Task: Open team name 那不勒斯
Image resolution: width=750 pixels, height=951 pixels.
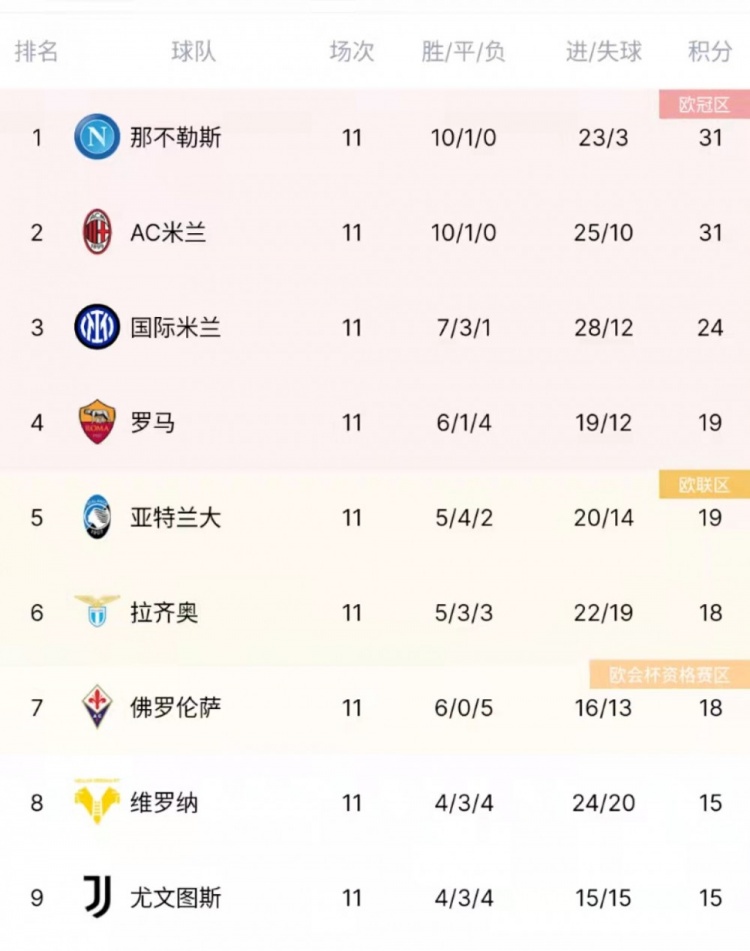Action: pyautogui.click(x=176, y=137)
